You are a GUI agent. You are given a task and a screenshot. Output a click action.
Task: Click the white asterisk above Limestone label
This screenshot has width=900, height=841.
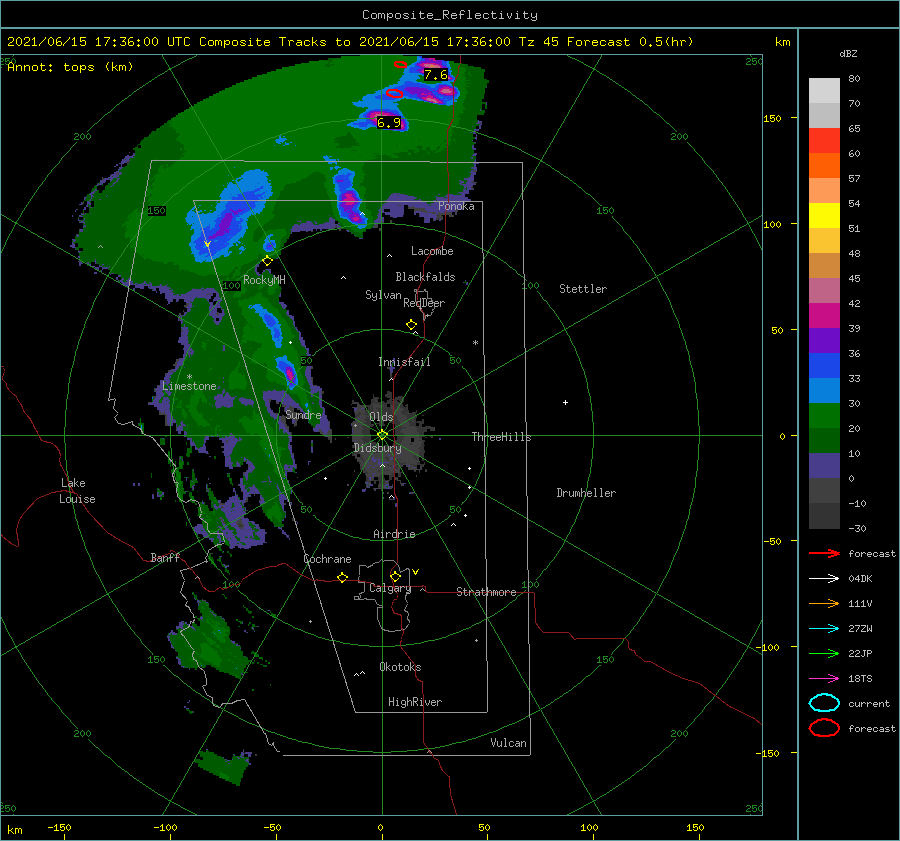[189, 377]
